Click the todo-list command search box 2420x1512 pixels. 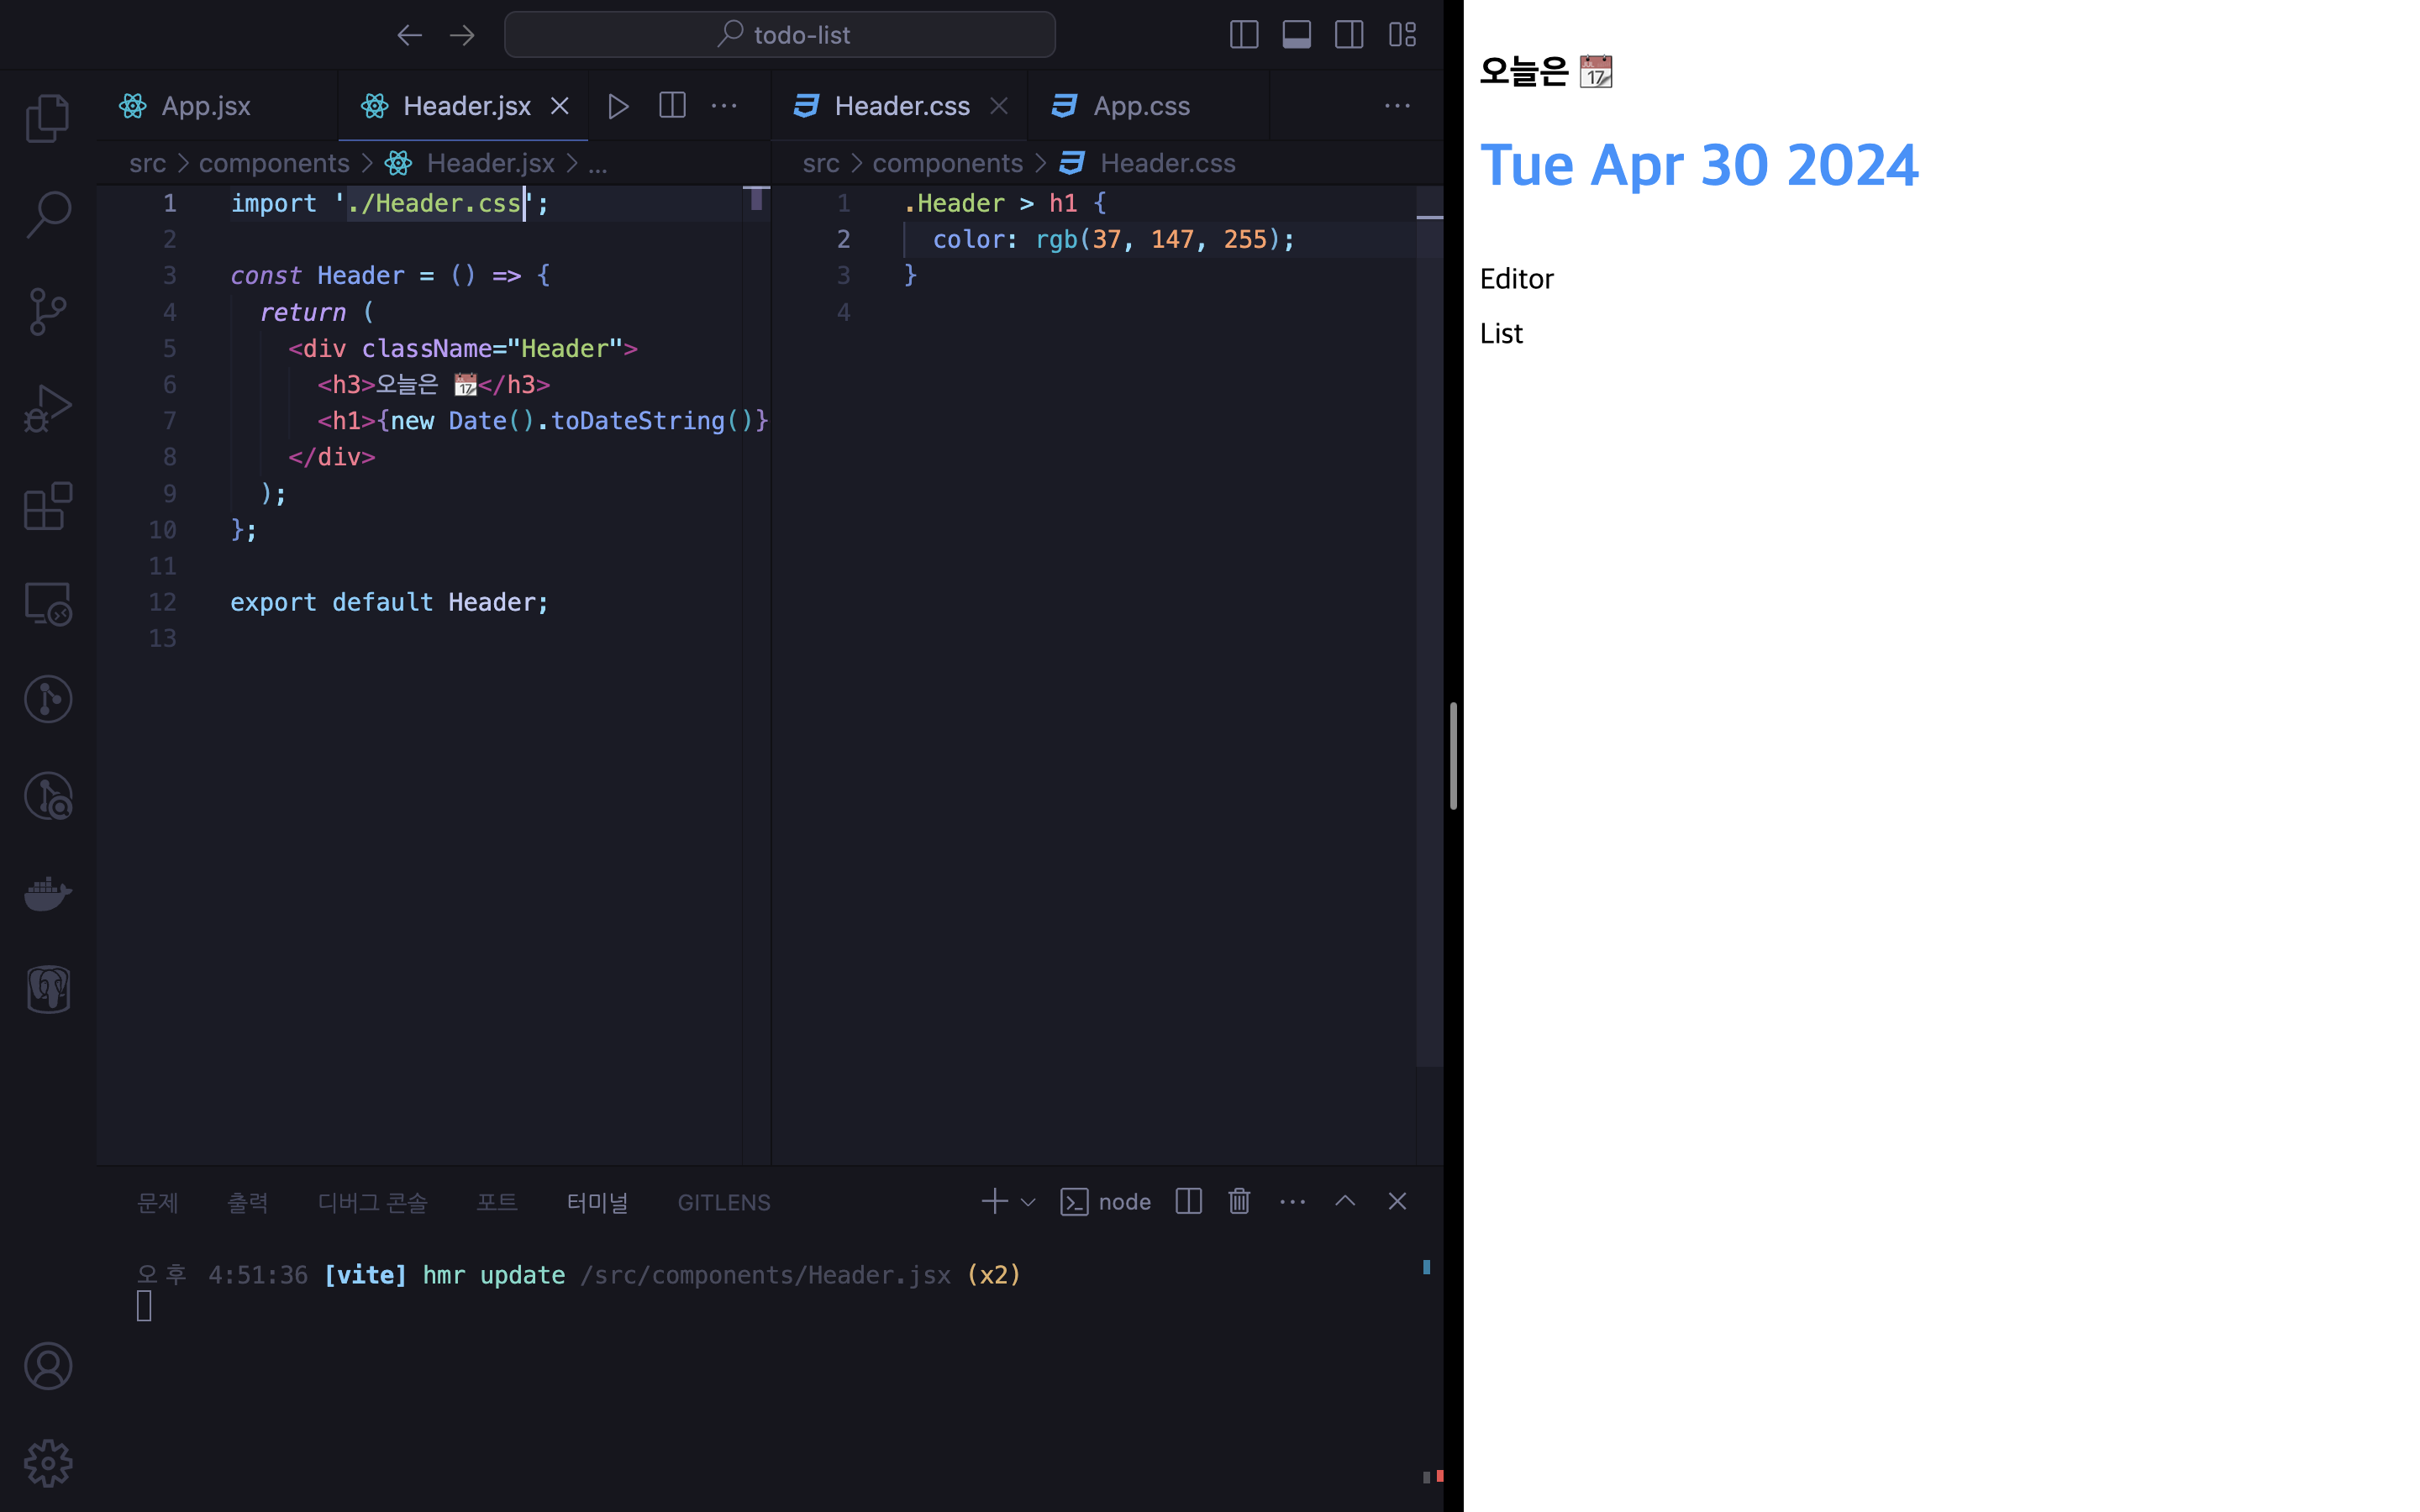779,35
